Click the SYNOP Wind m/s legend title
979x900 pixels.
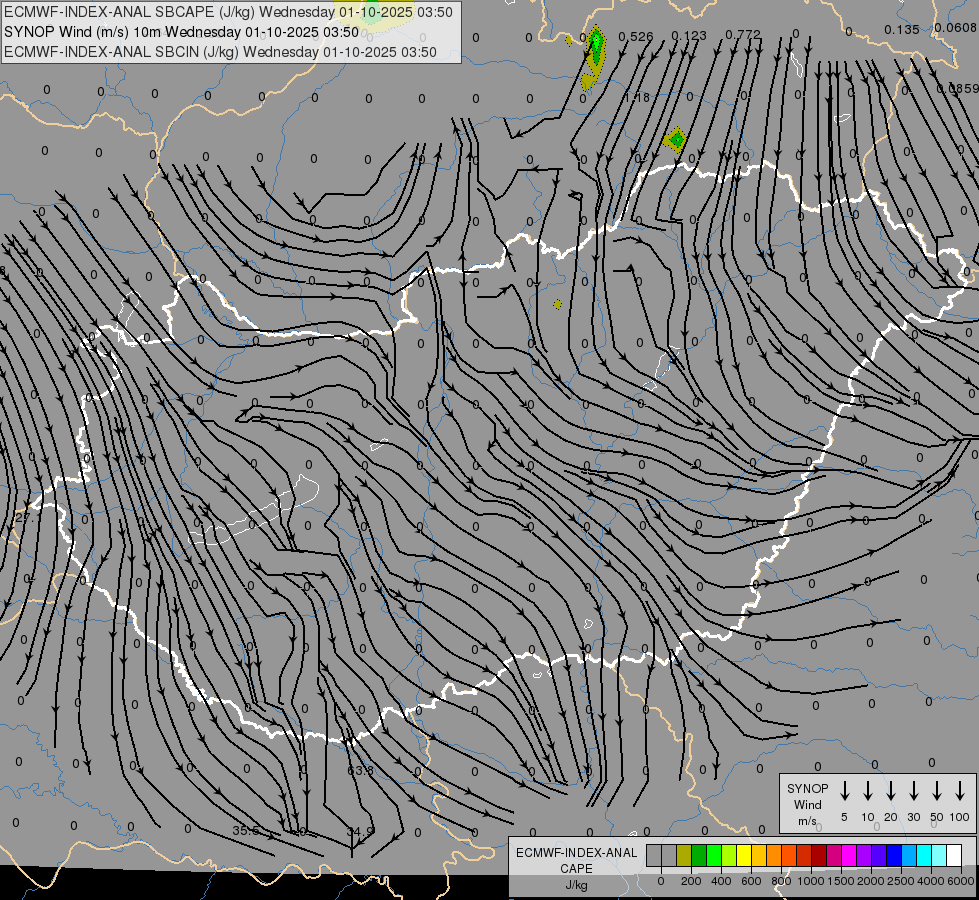(x=807, y=804)
